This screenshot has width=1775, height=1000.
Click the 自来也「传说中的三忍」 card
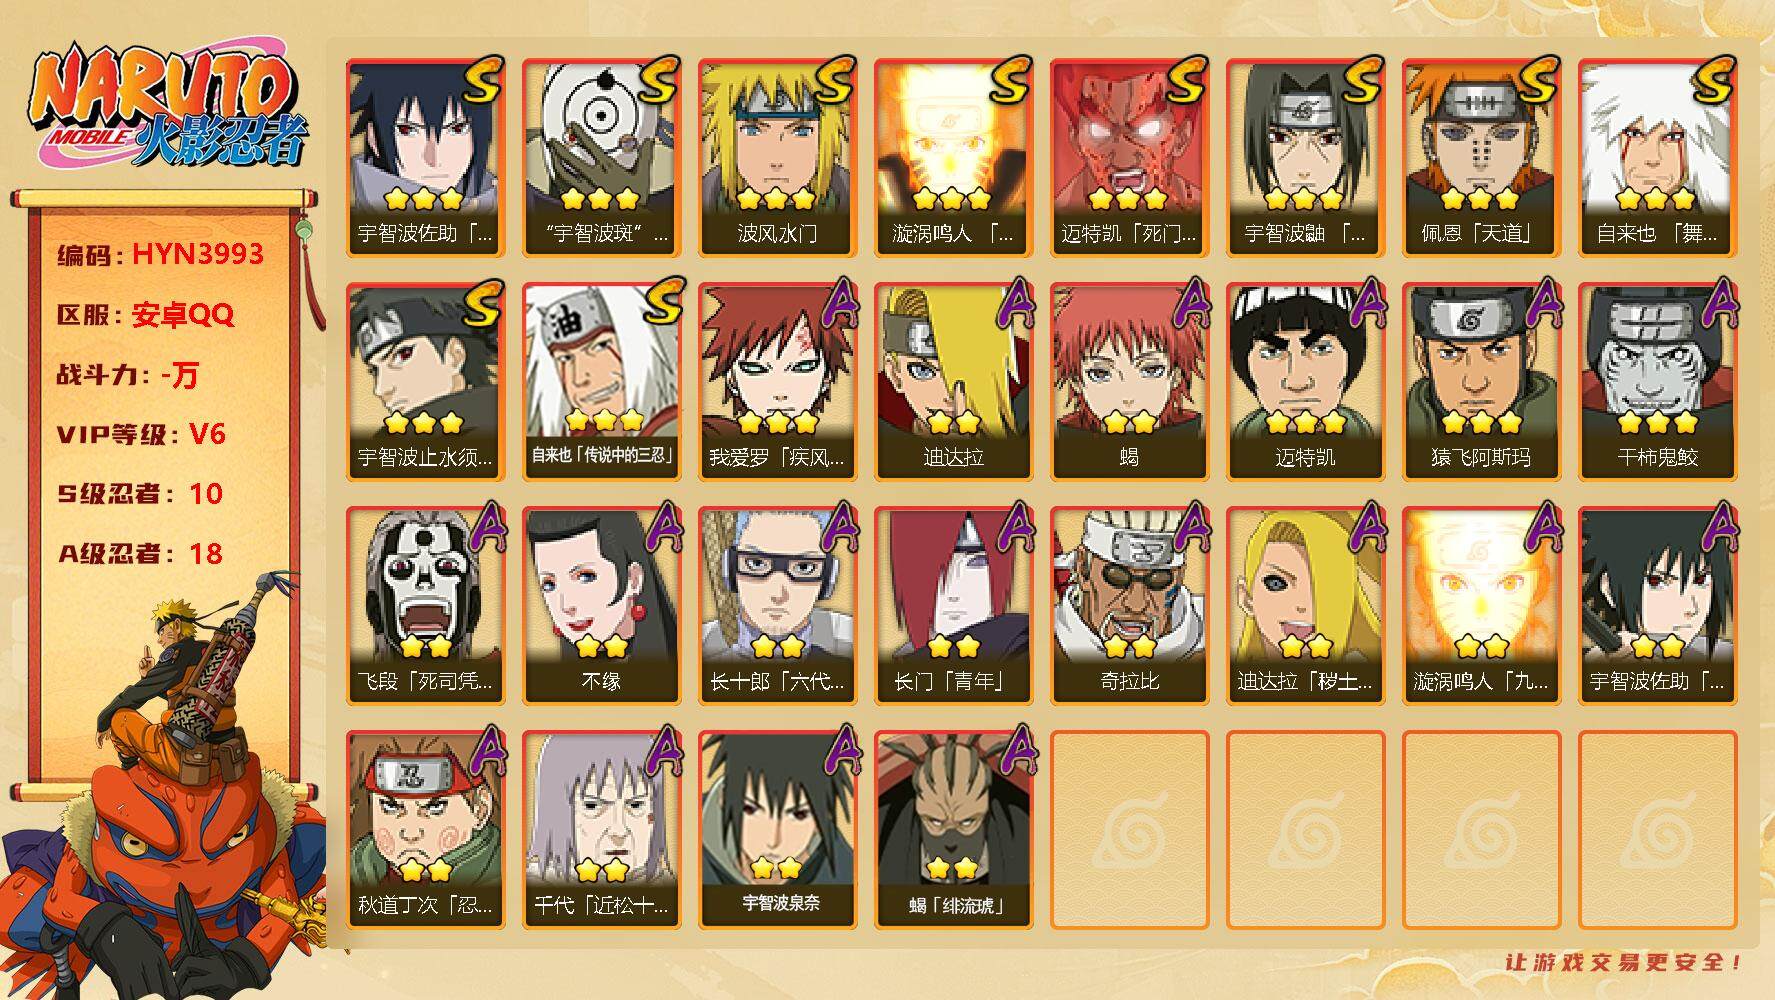(x=601, y=382)
